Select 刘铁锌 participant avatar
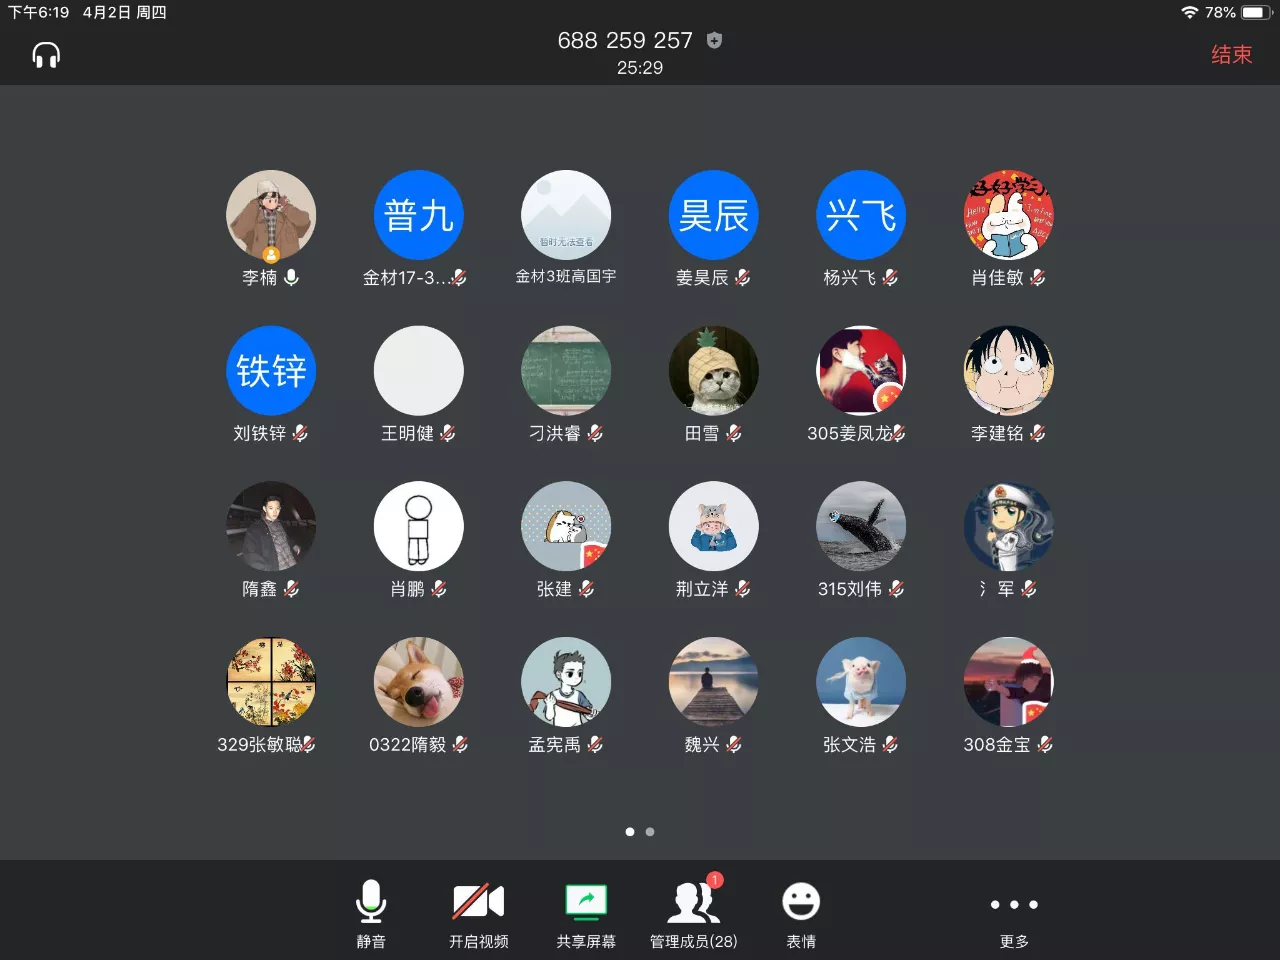1280x960 pixels. 271,371
